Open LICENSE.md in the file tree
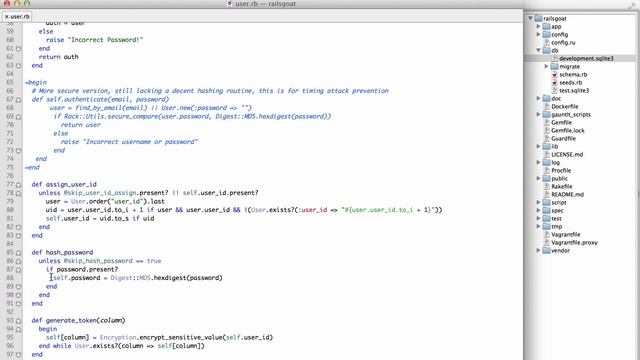 pos(567,154)
